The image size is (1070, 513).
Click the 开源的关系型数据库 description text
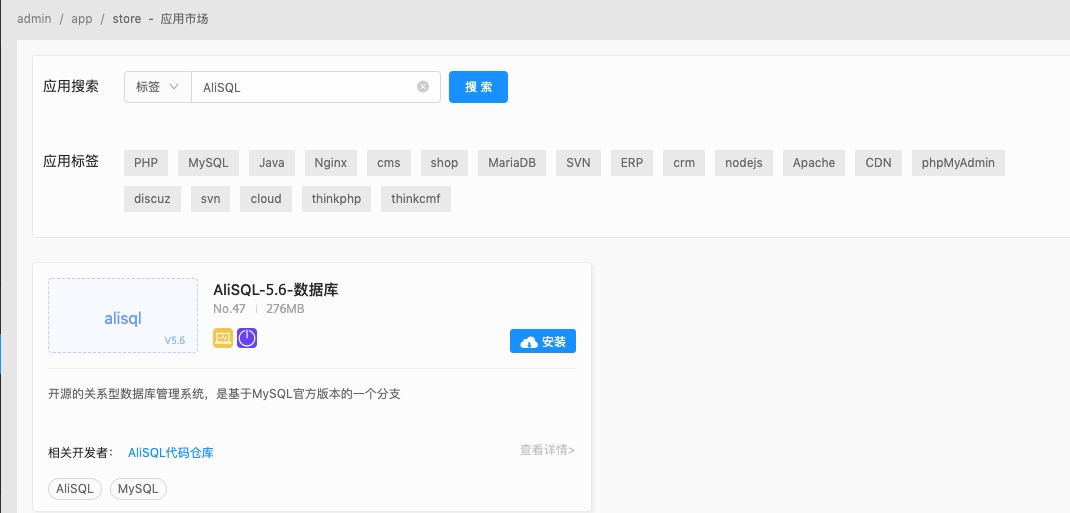tap(224, 394)
